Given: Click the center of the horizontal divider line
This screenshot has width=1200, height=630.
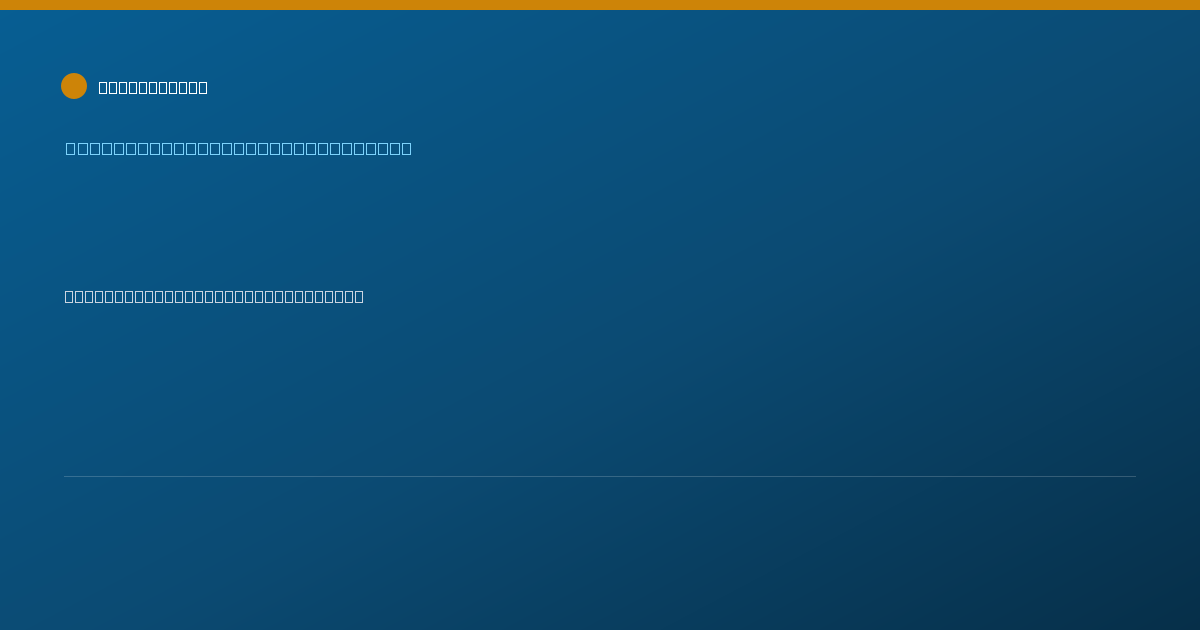Looking at the screenshot, I should (x=600, y=476).
